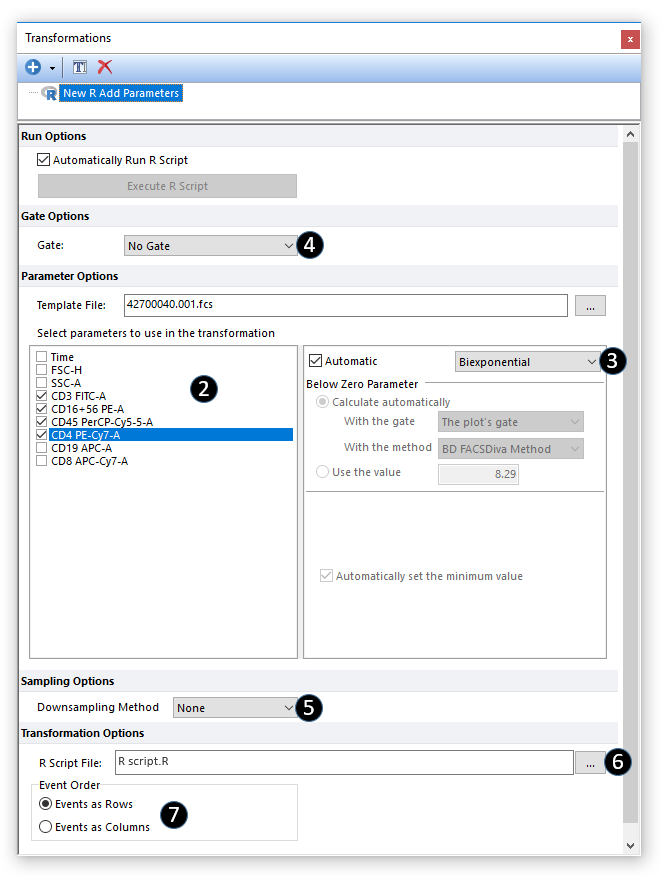
Task: Open the Gate dropdown showing No Gate
Action: 210,246
